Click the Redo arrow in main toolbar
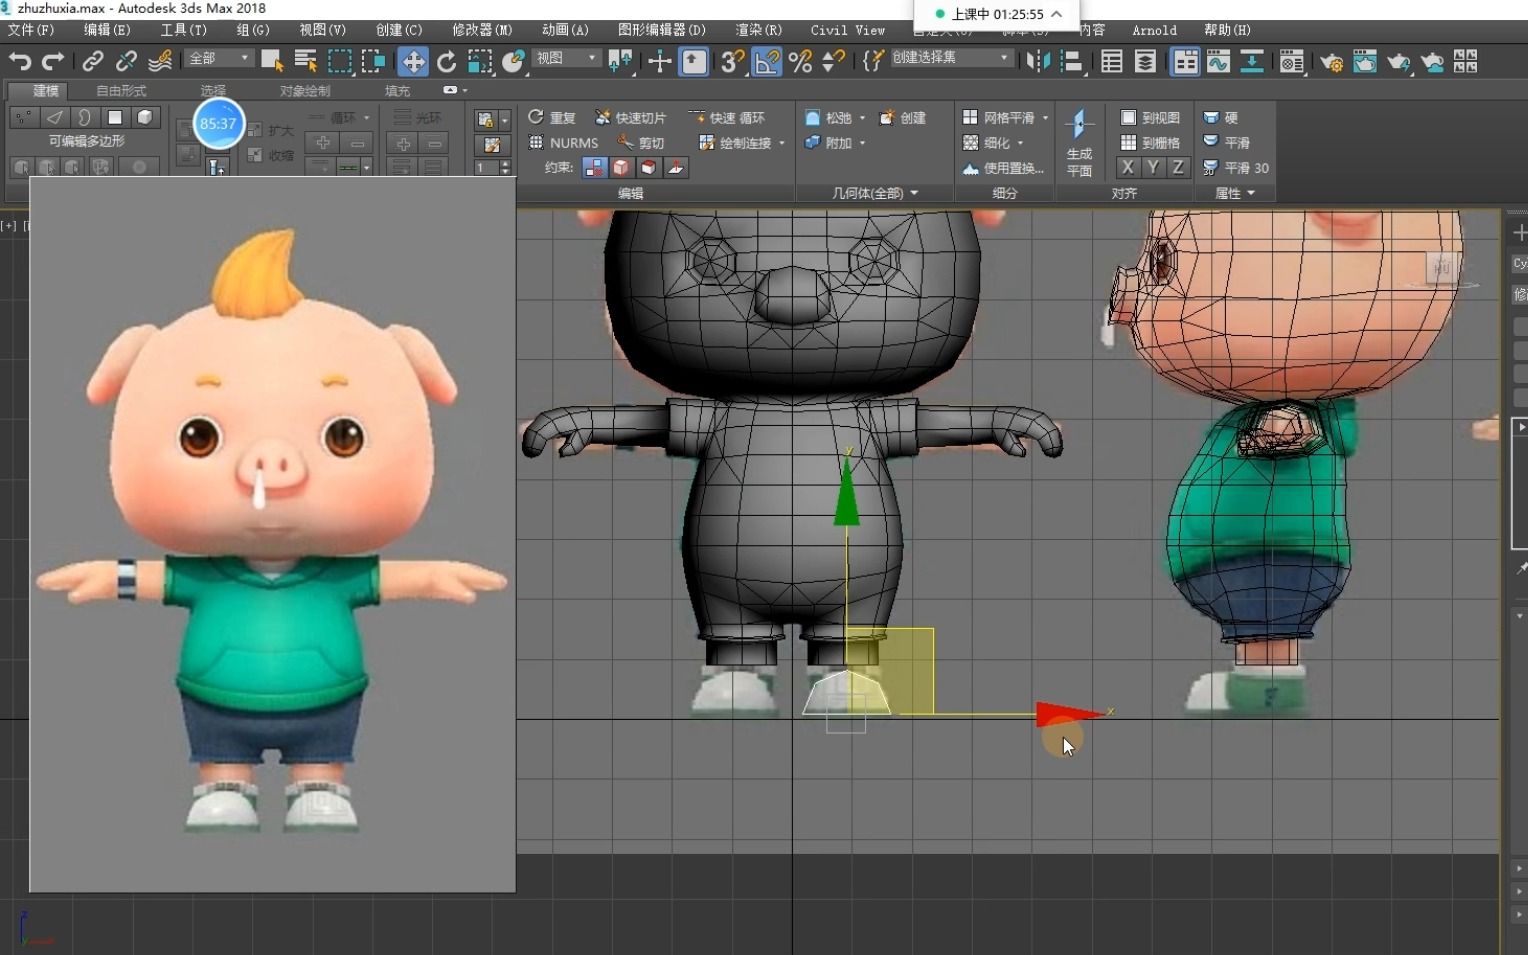1528x955 pixels. point(53,62)
